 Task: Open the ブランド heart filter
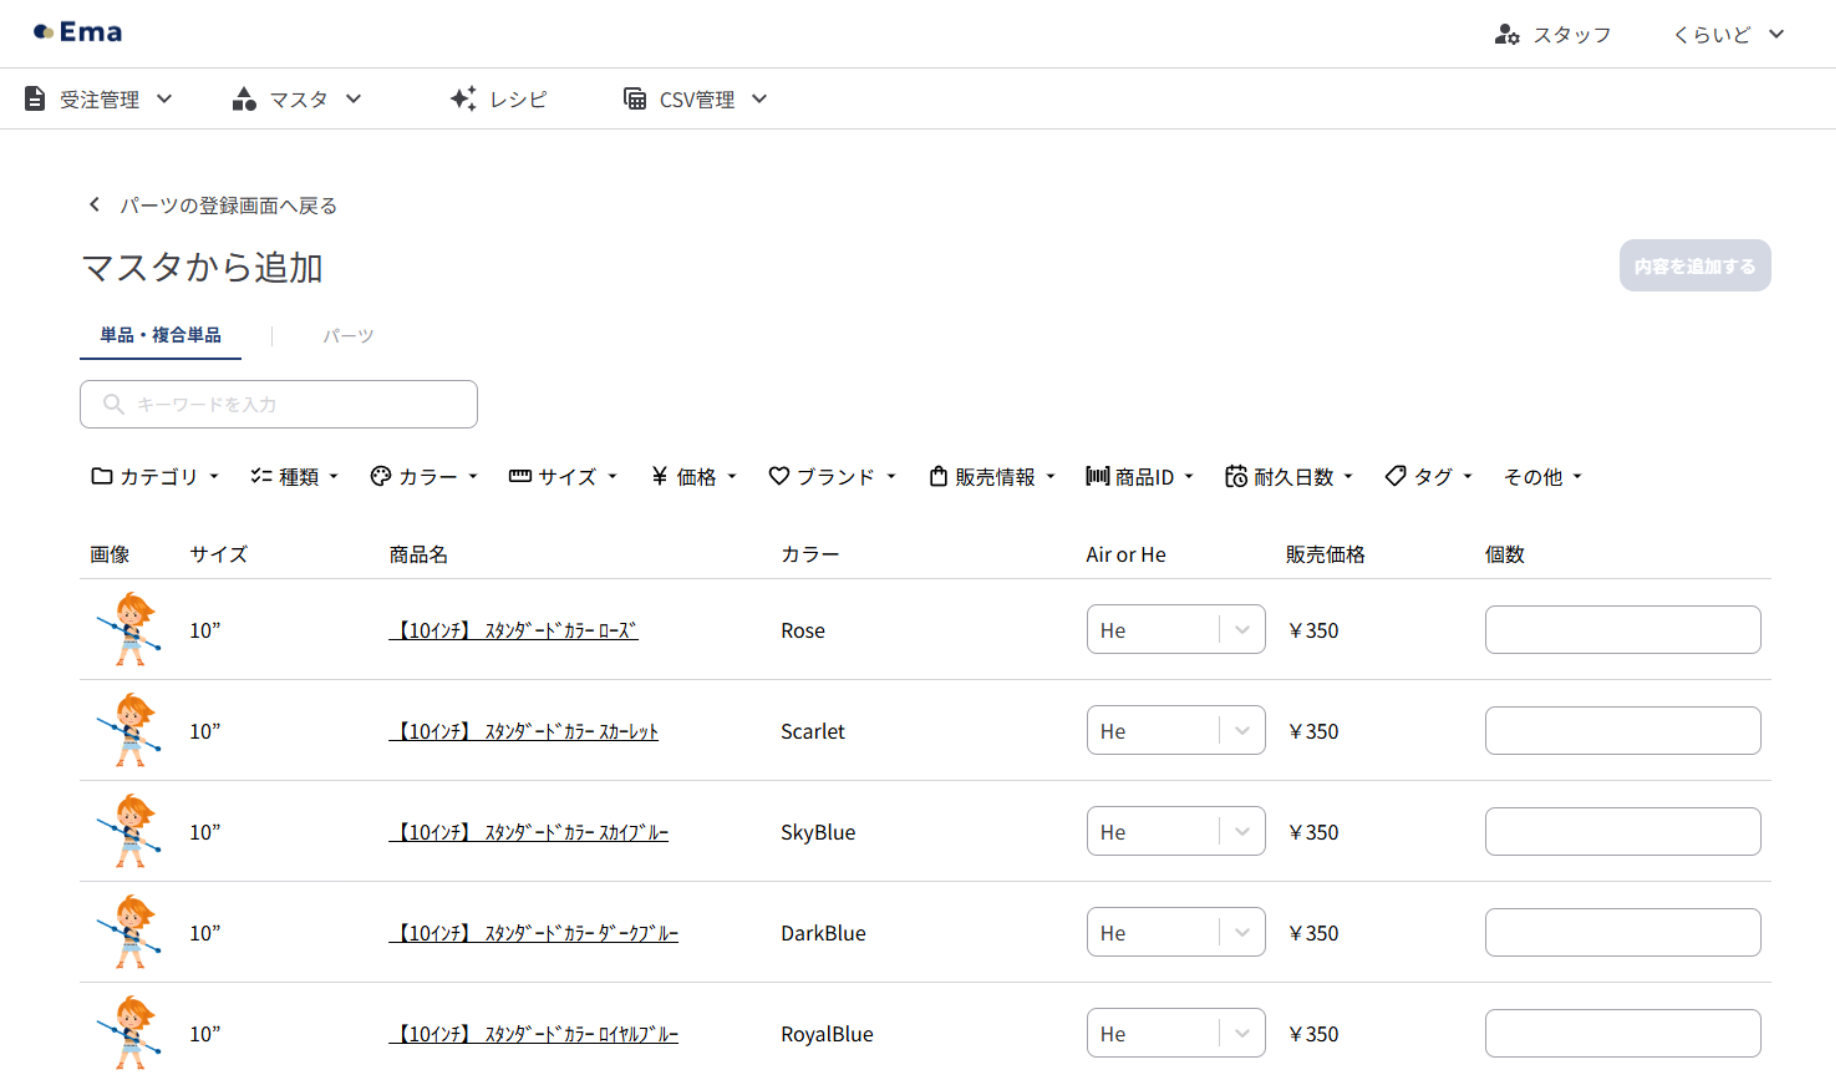pyautogui.click(x=832, y=477)
